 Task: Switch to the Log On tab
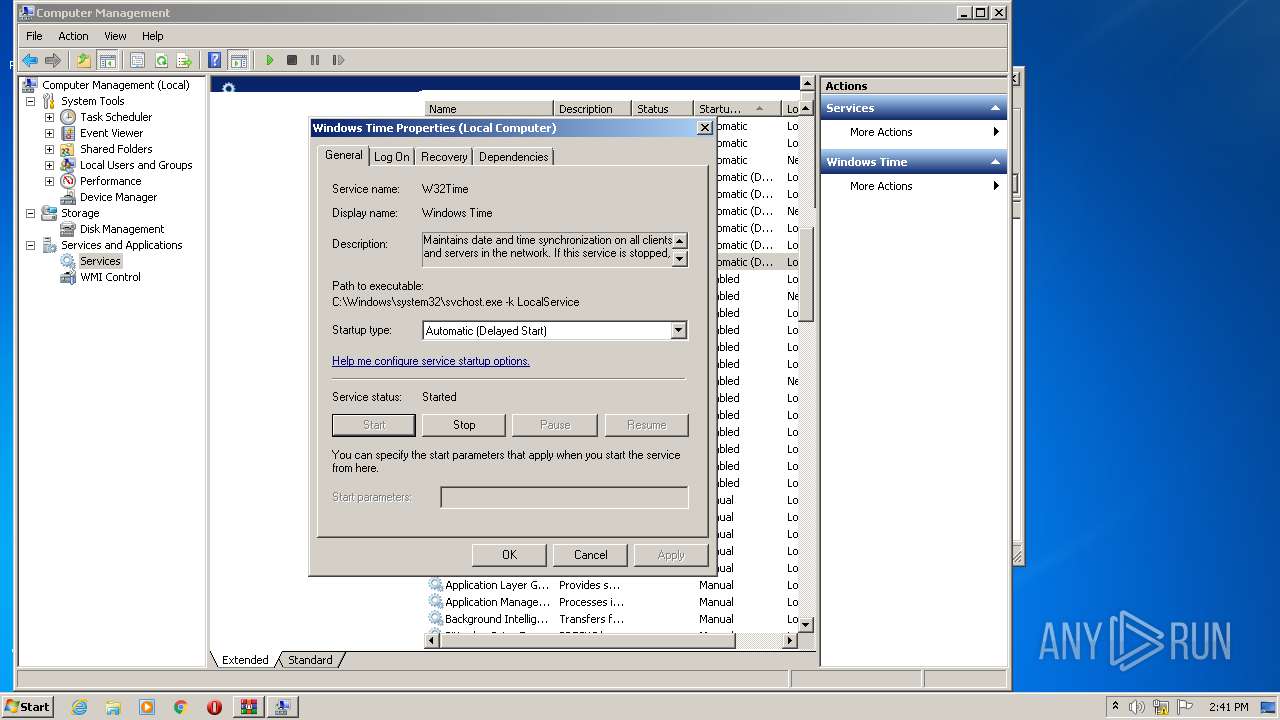coord(391,157)
